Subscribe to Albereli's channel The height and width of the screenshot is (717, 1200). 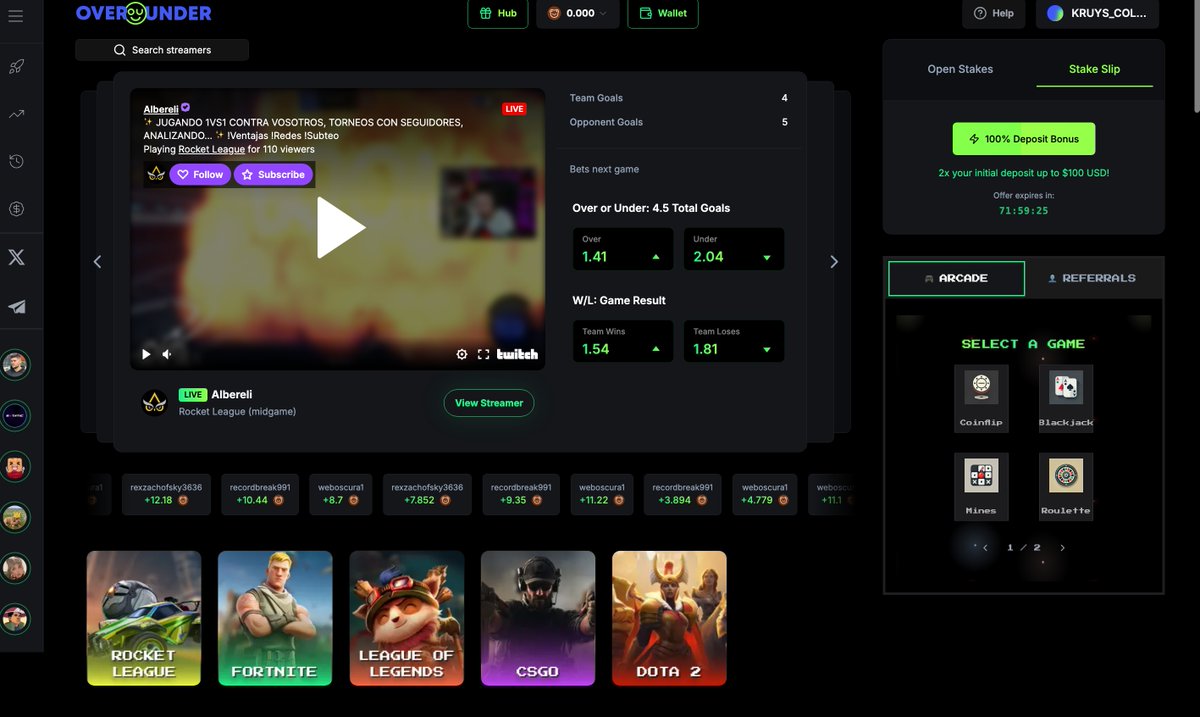(x=273, y=174)
